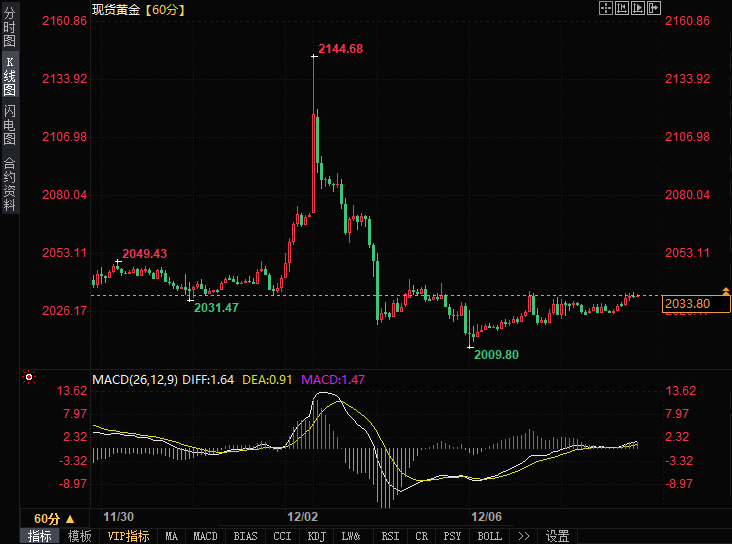Select the K线图 sidebar view
732x544 pixels.
(x=9, y=77)
